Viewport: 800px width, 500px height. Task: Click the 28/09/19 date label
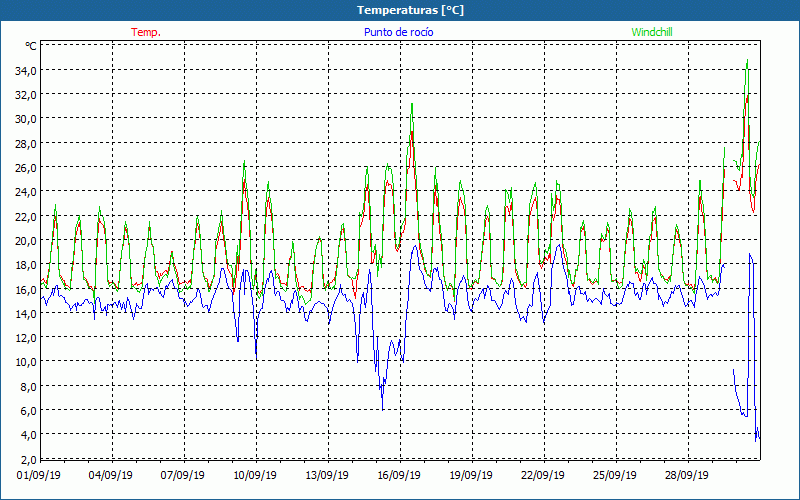pos(687,475)
